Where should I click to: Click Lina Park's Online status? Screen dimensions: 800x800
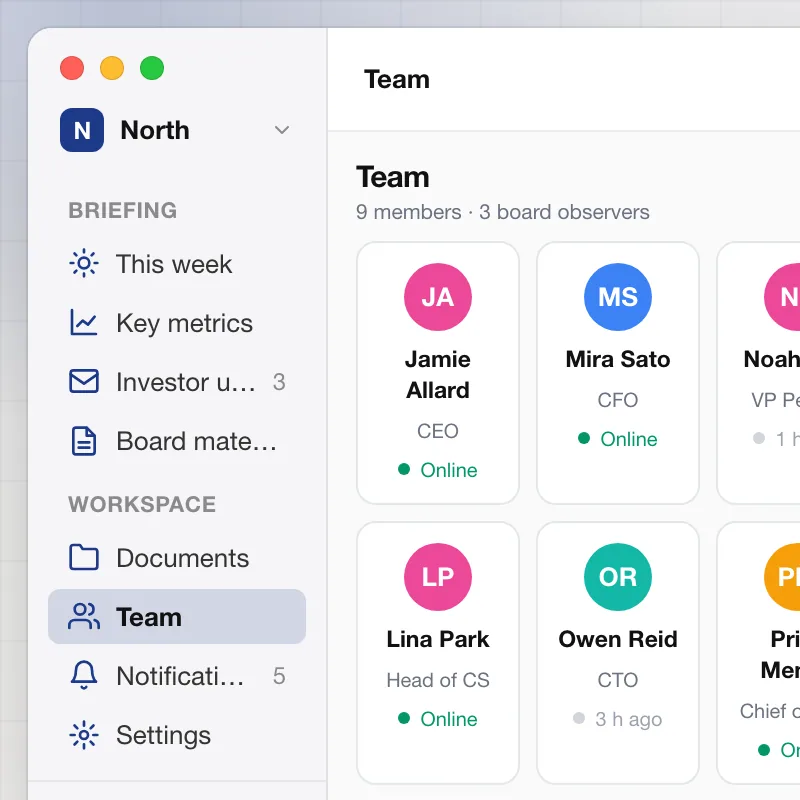(438, 719)
